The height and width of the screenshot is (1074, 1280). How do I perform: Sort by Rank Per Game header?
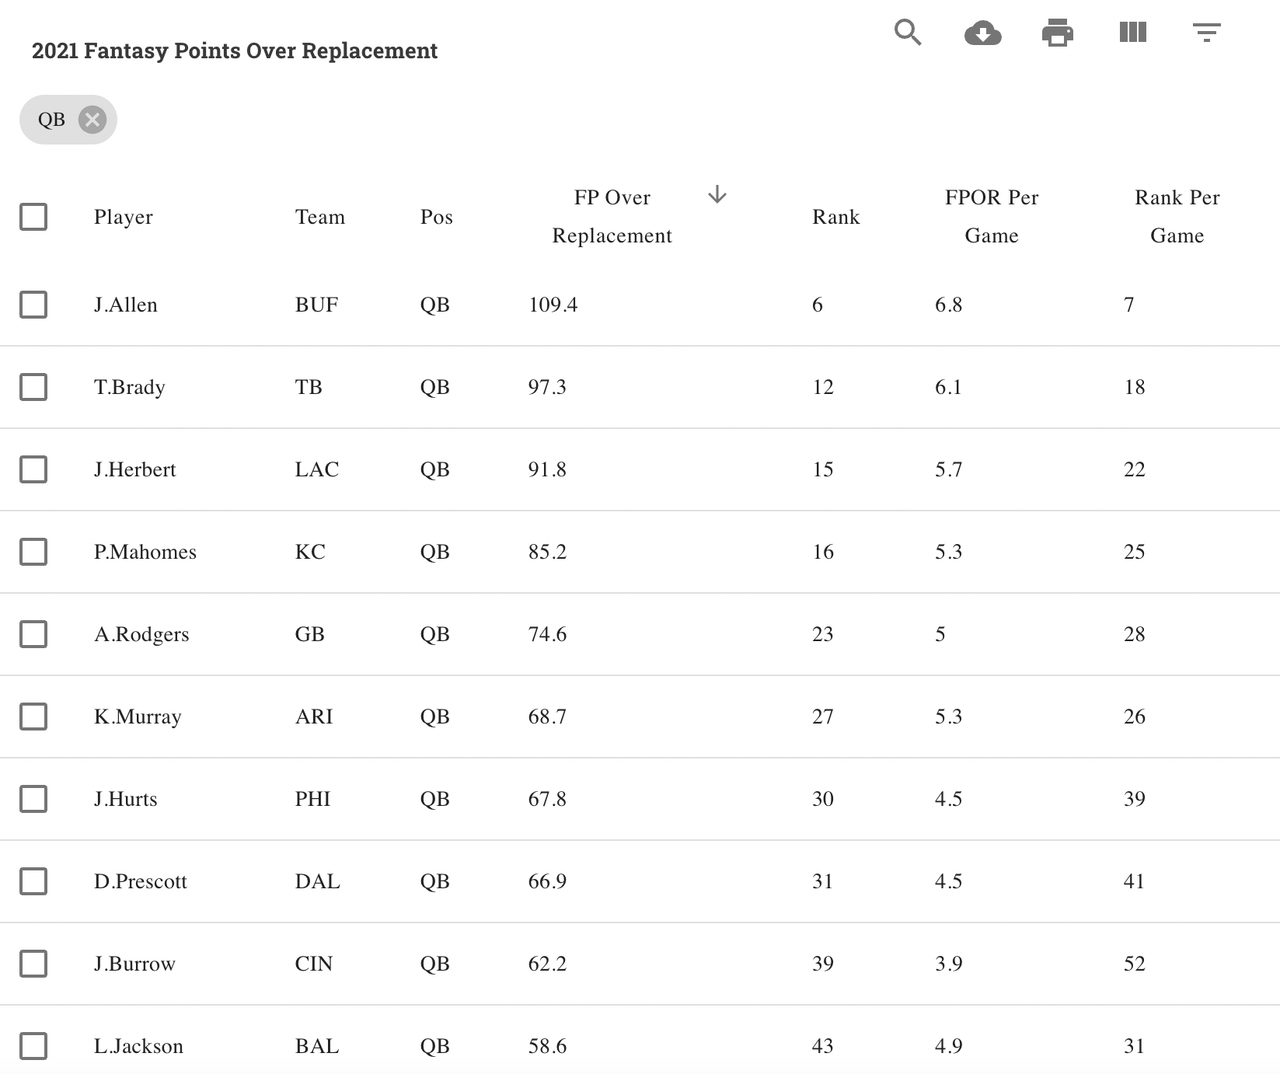pyautogui.click(x=1177, y=217)
